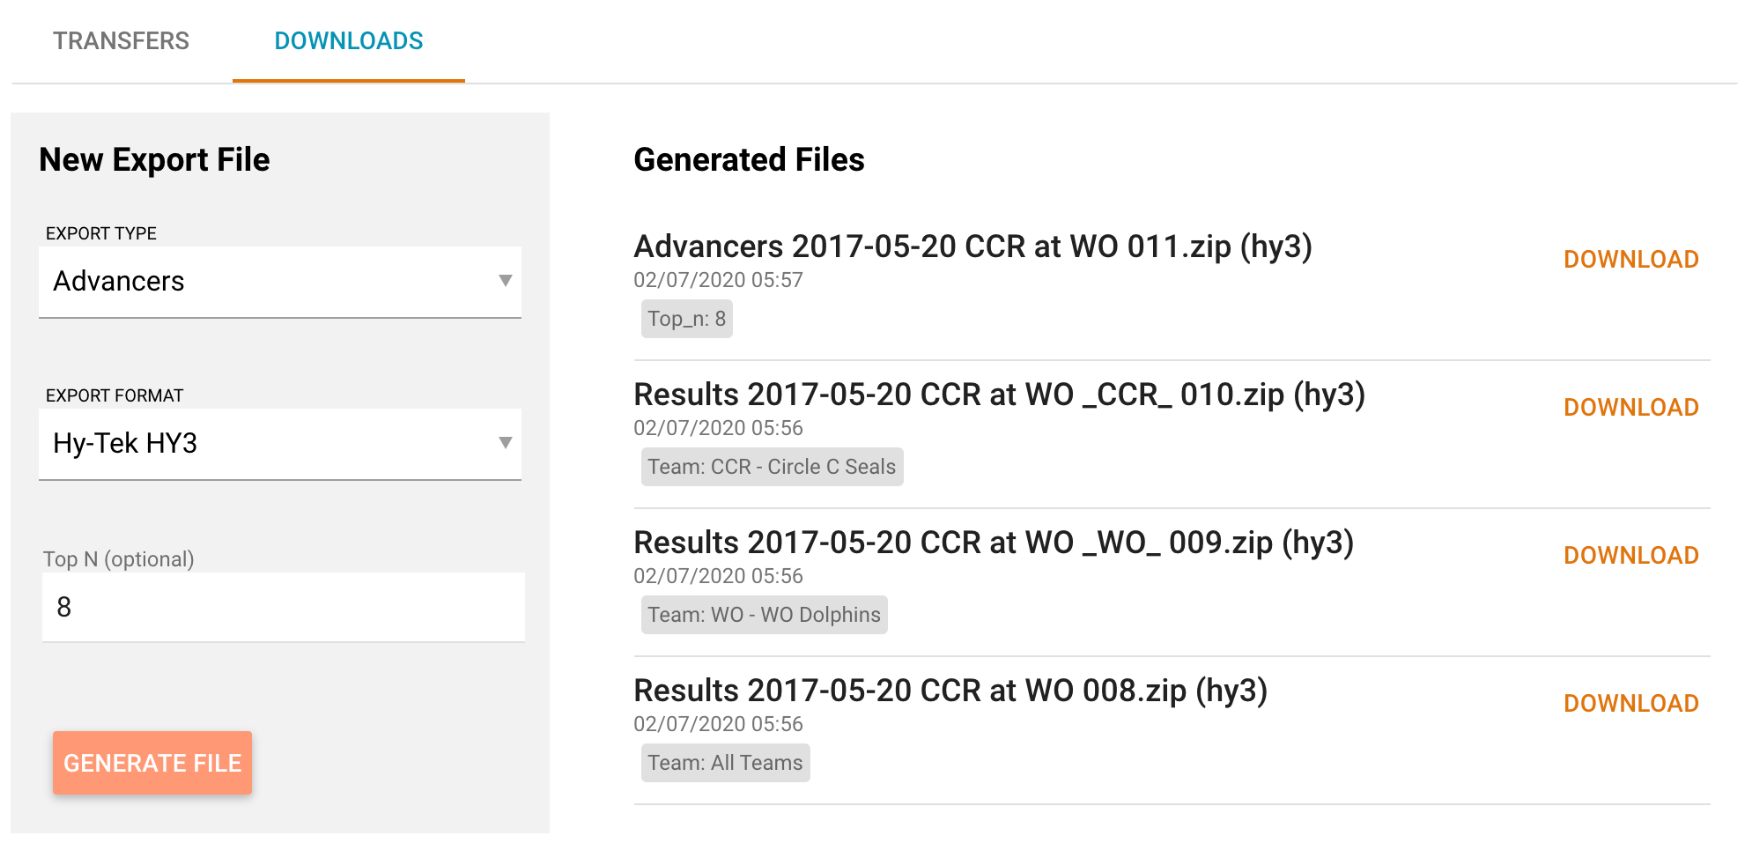Click the Advancers 2017-05-20 CCR at WO 011.zip title

tap(972, 246)
